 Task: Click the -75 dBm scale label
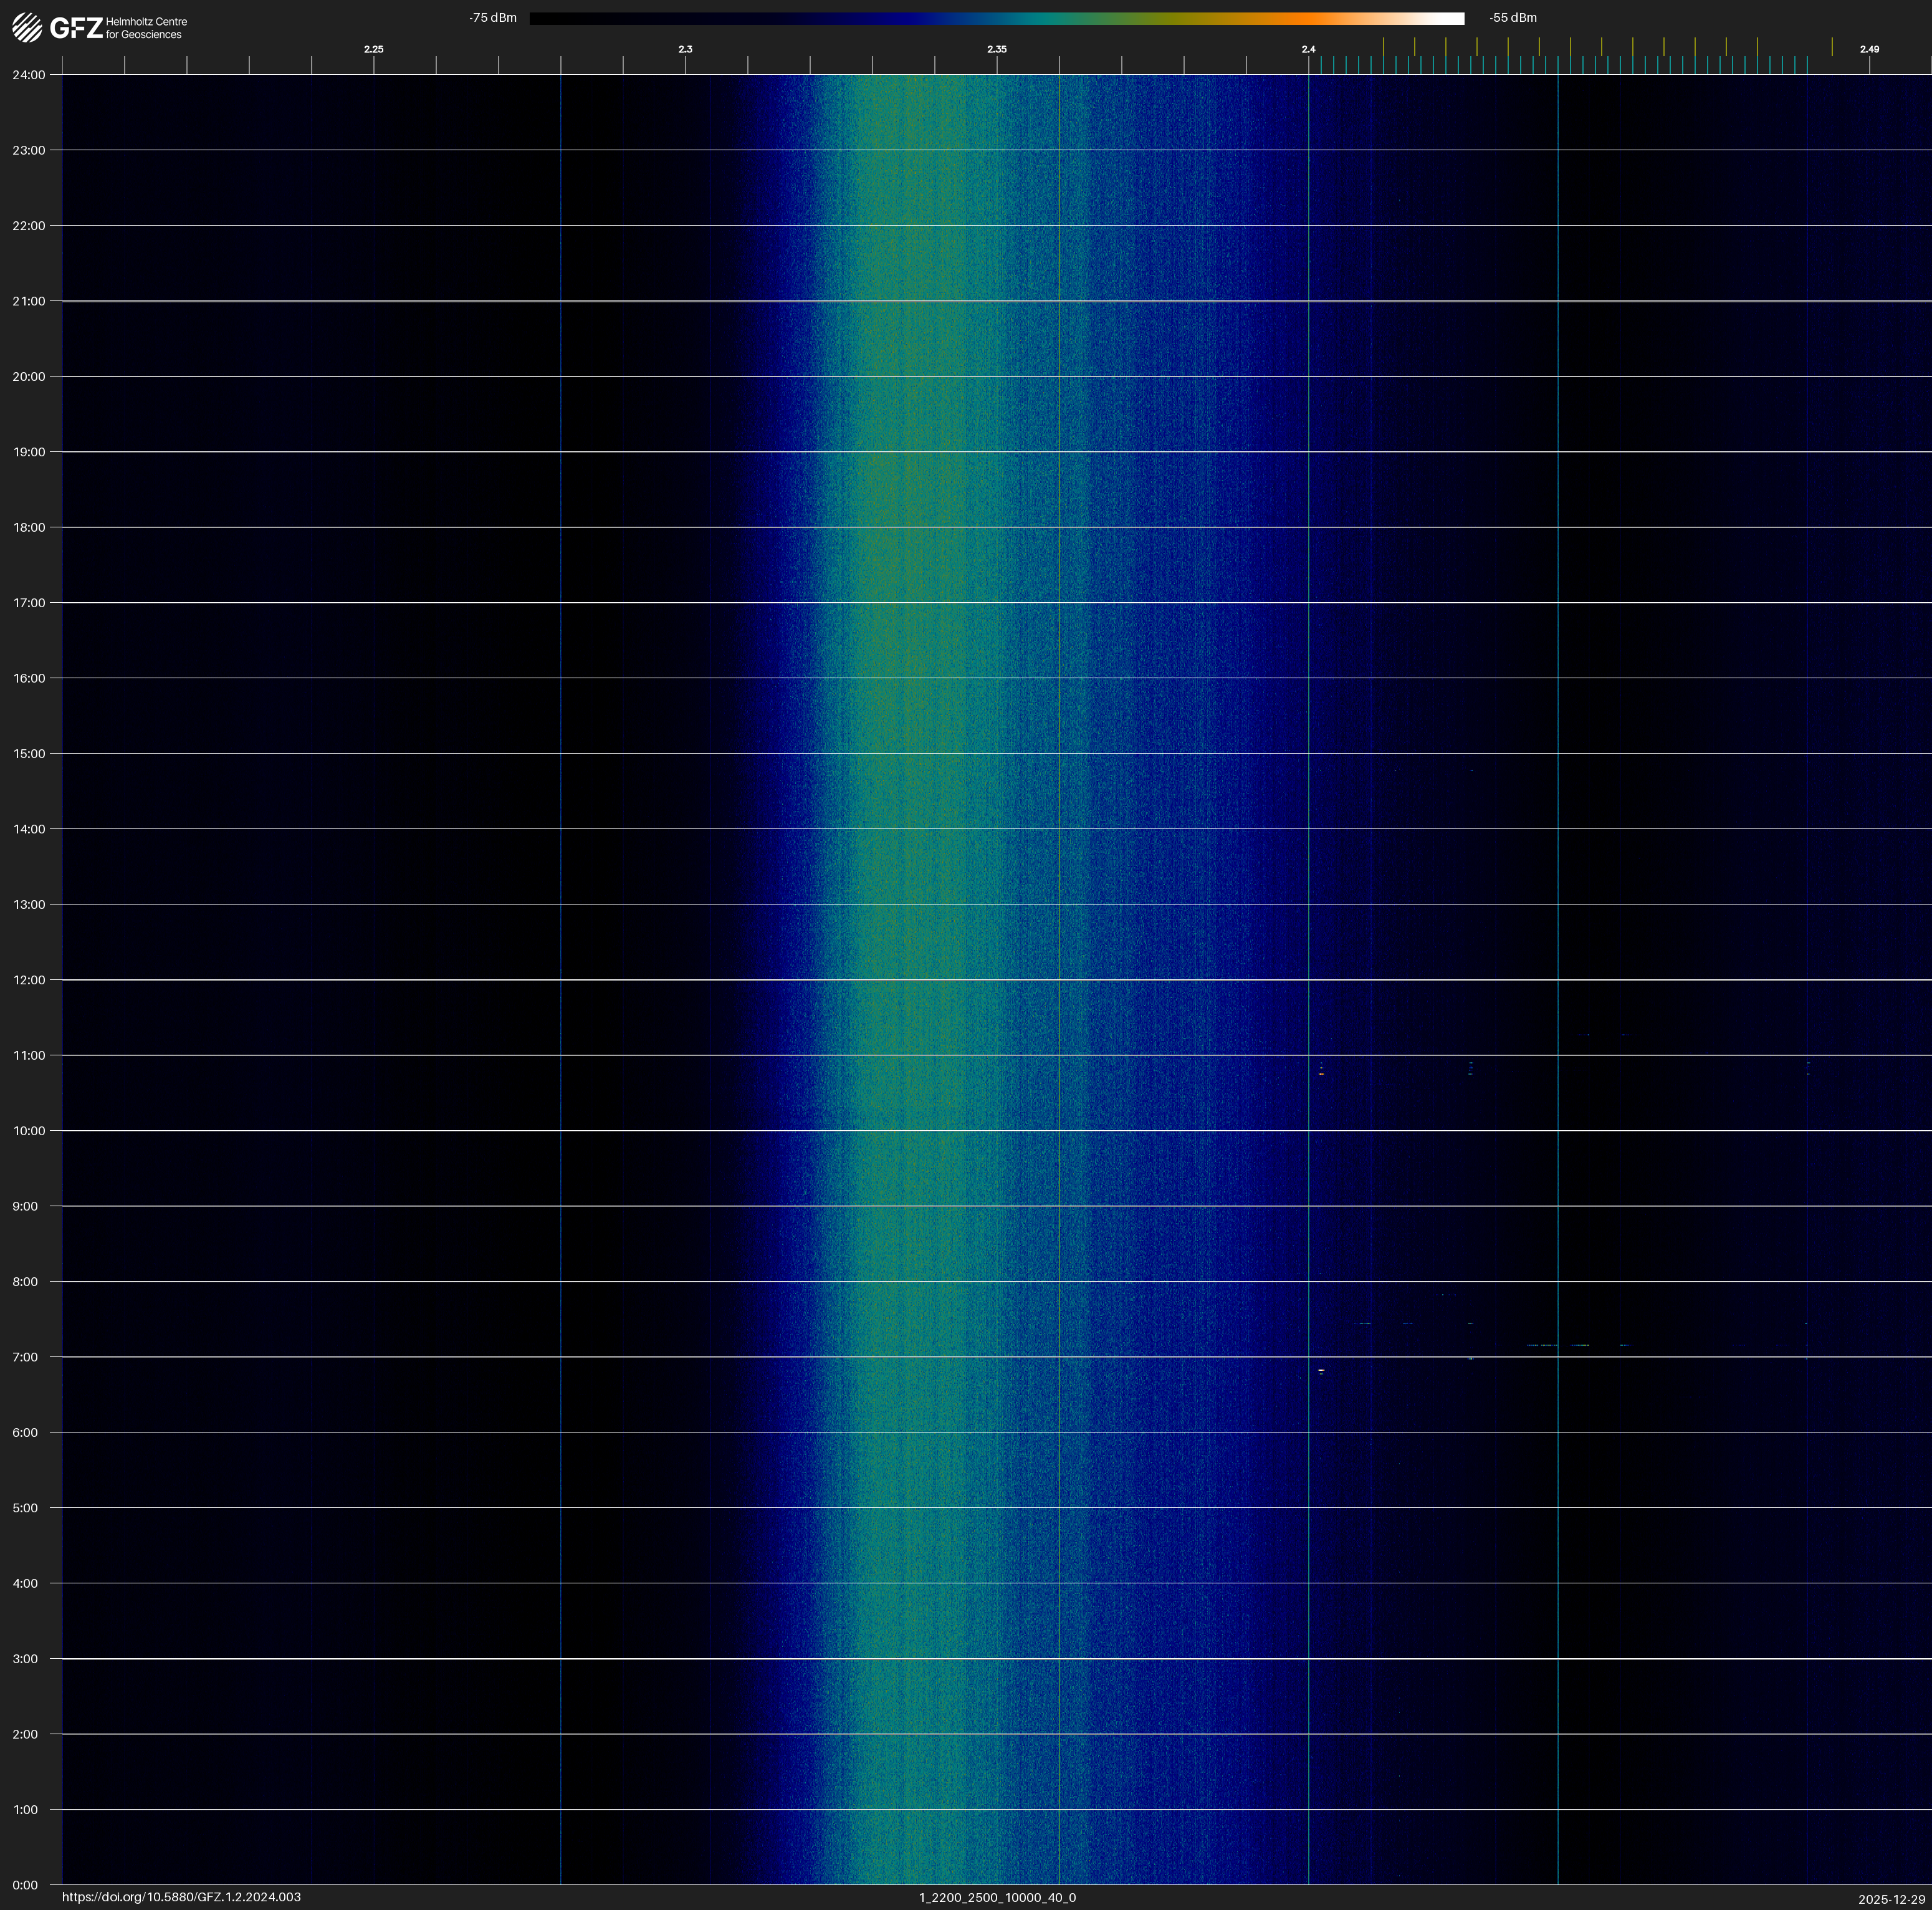click(493, 18)
